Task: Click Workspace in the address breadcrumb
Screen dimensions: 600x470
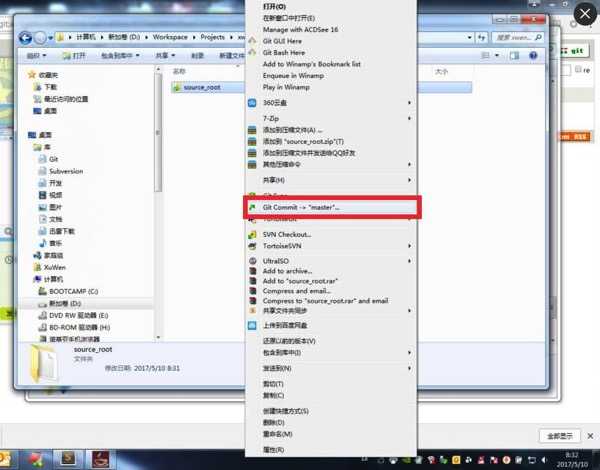Action: pos(170,37)
